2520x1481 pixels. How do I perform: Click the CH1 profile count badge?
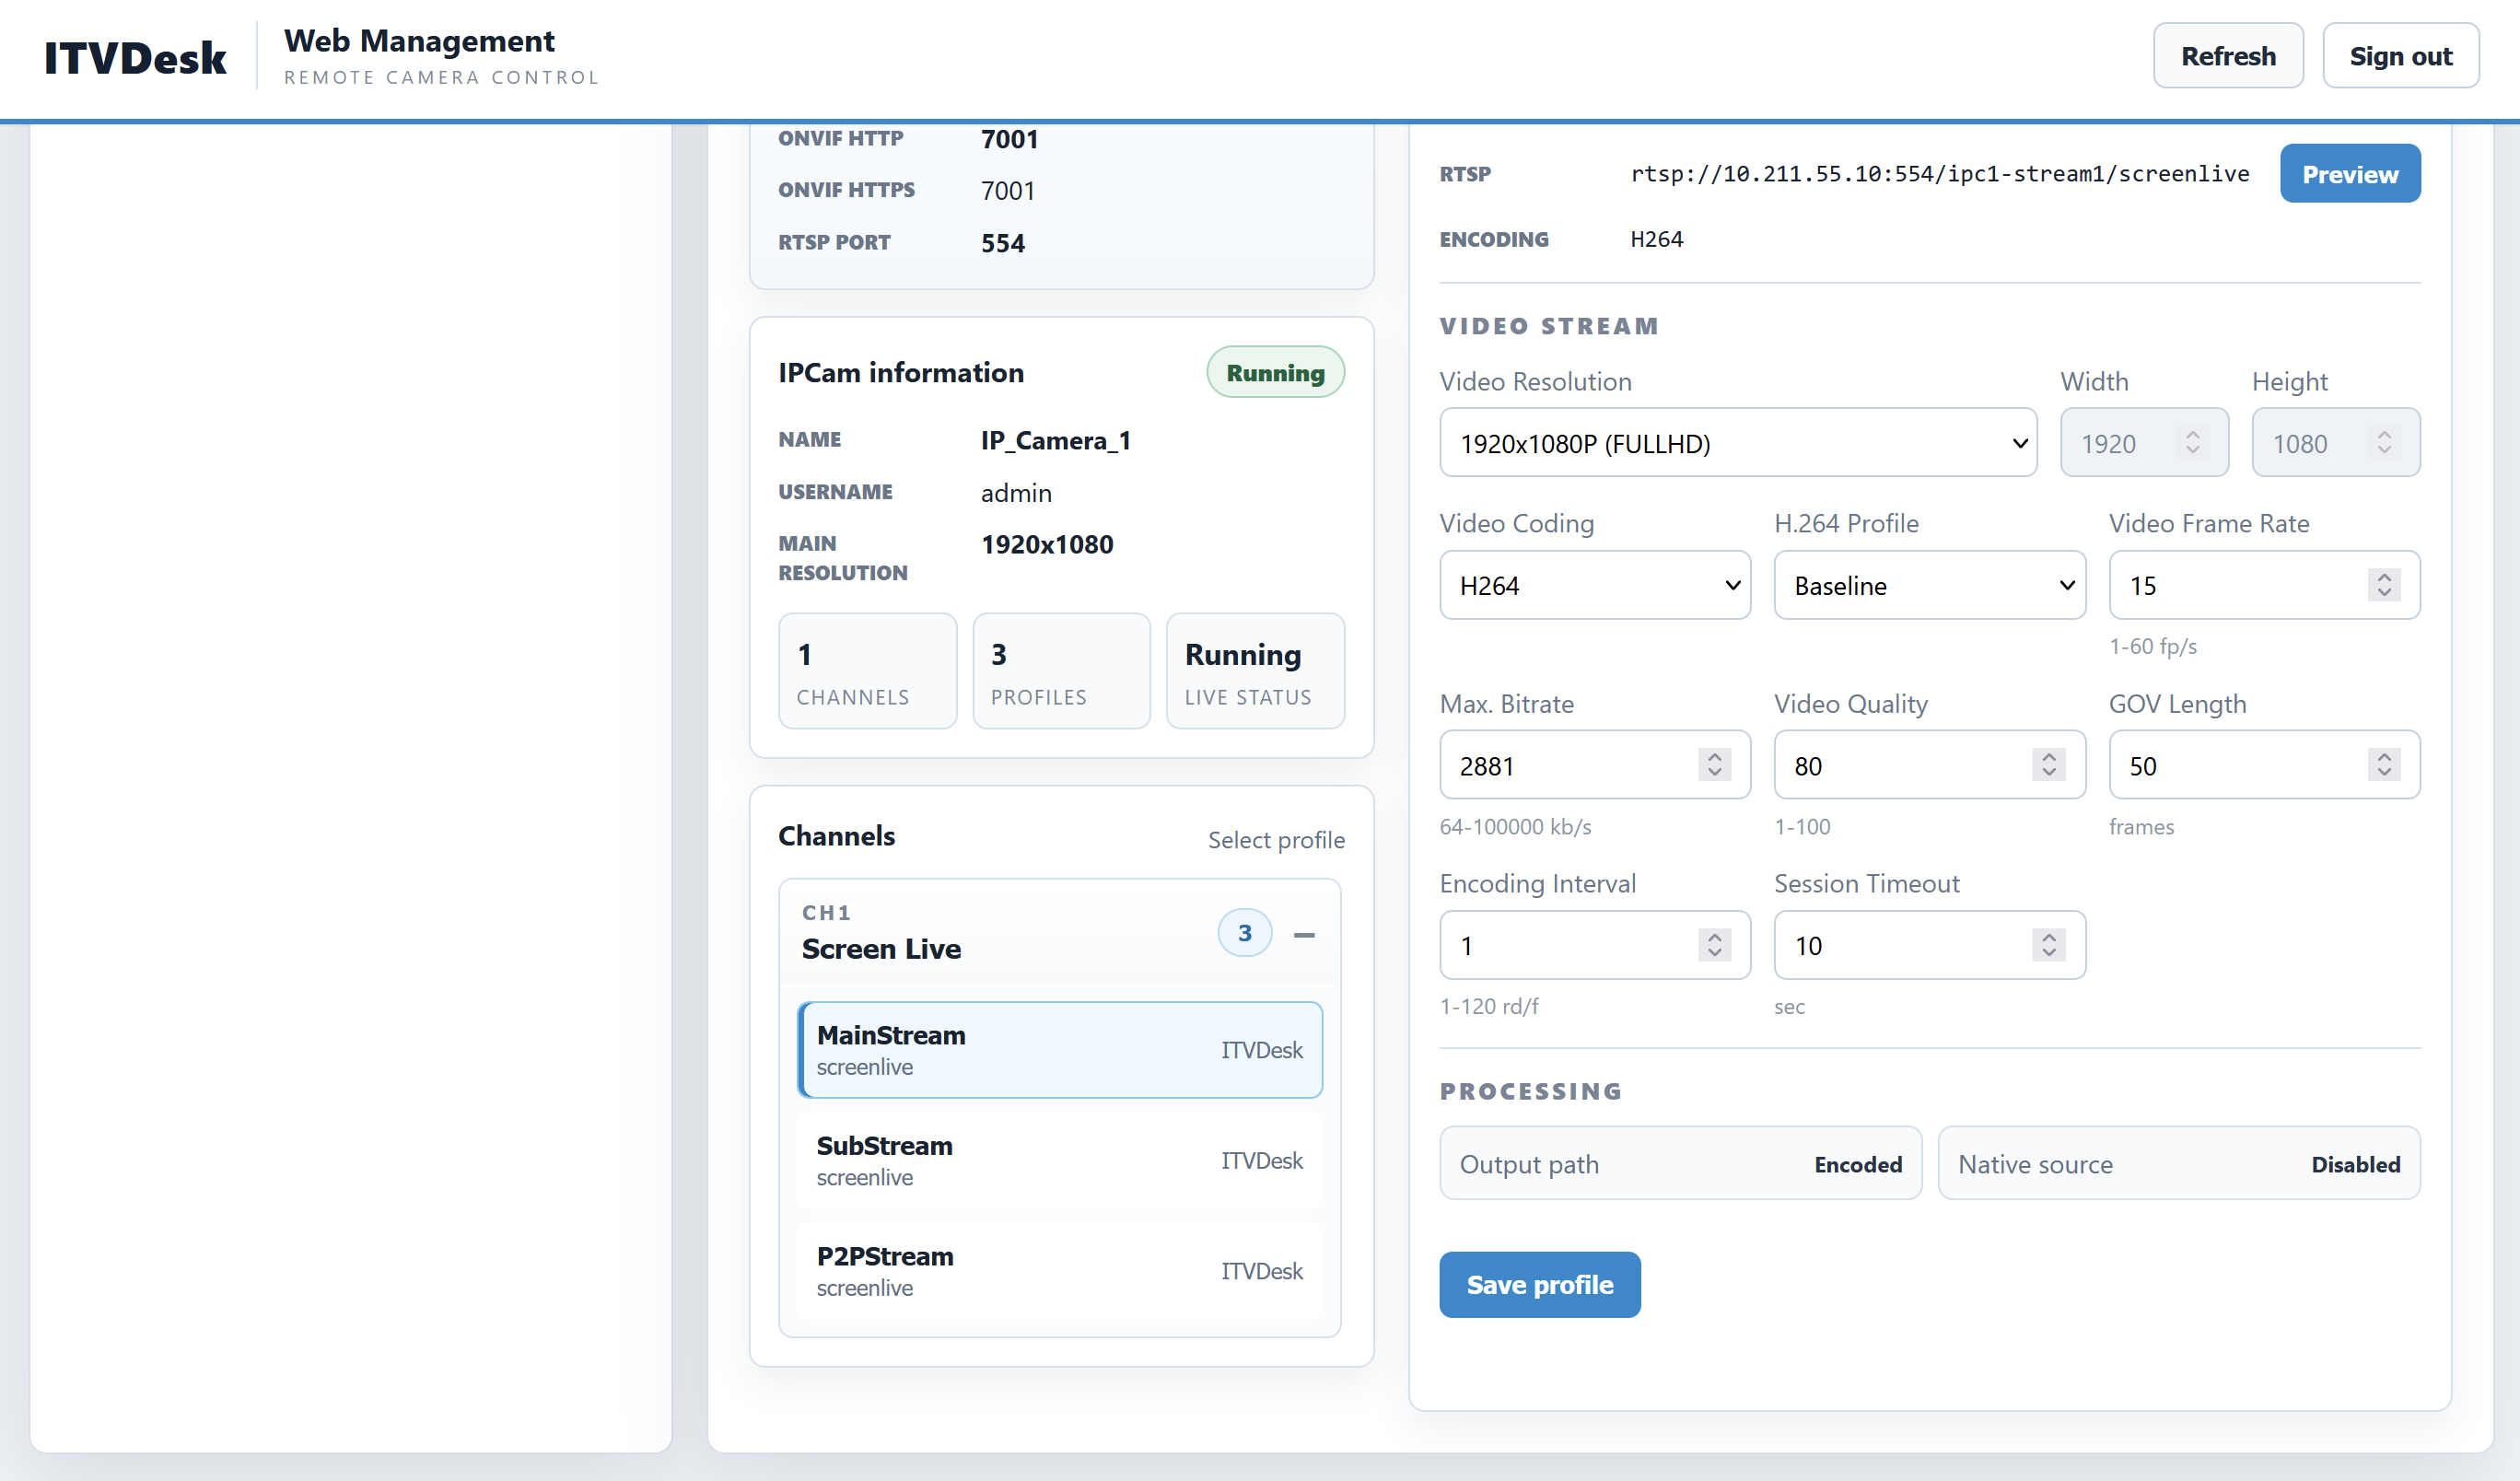coord(1244,933)
